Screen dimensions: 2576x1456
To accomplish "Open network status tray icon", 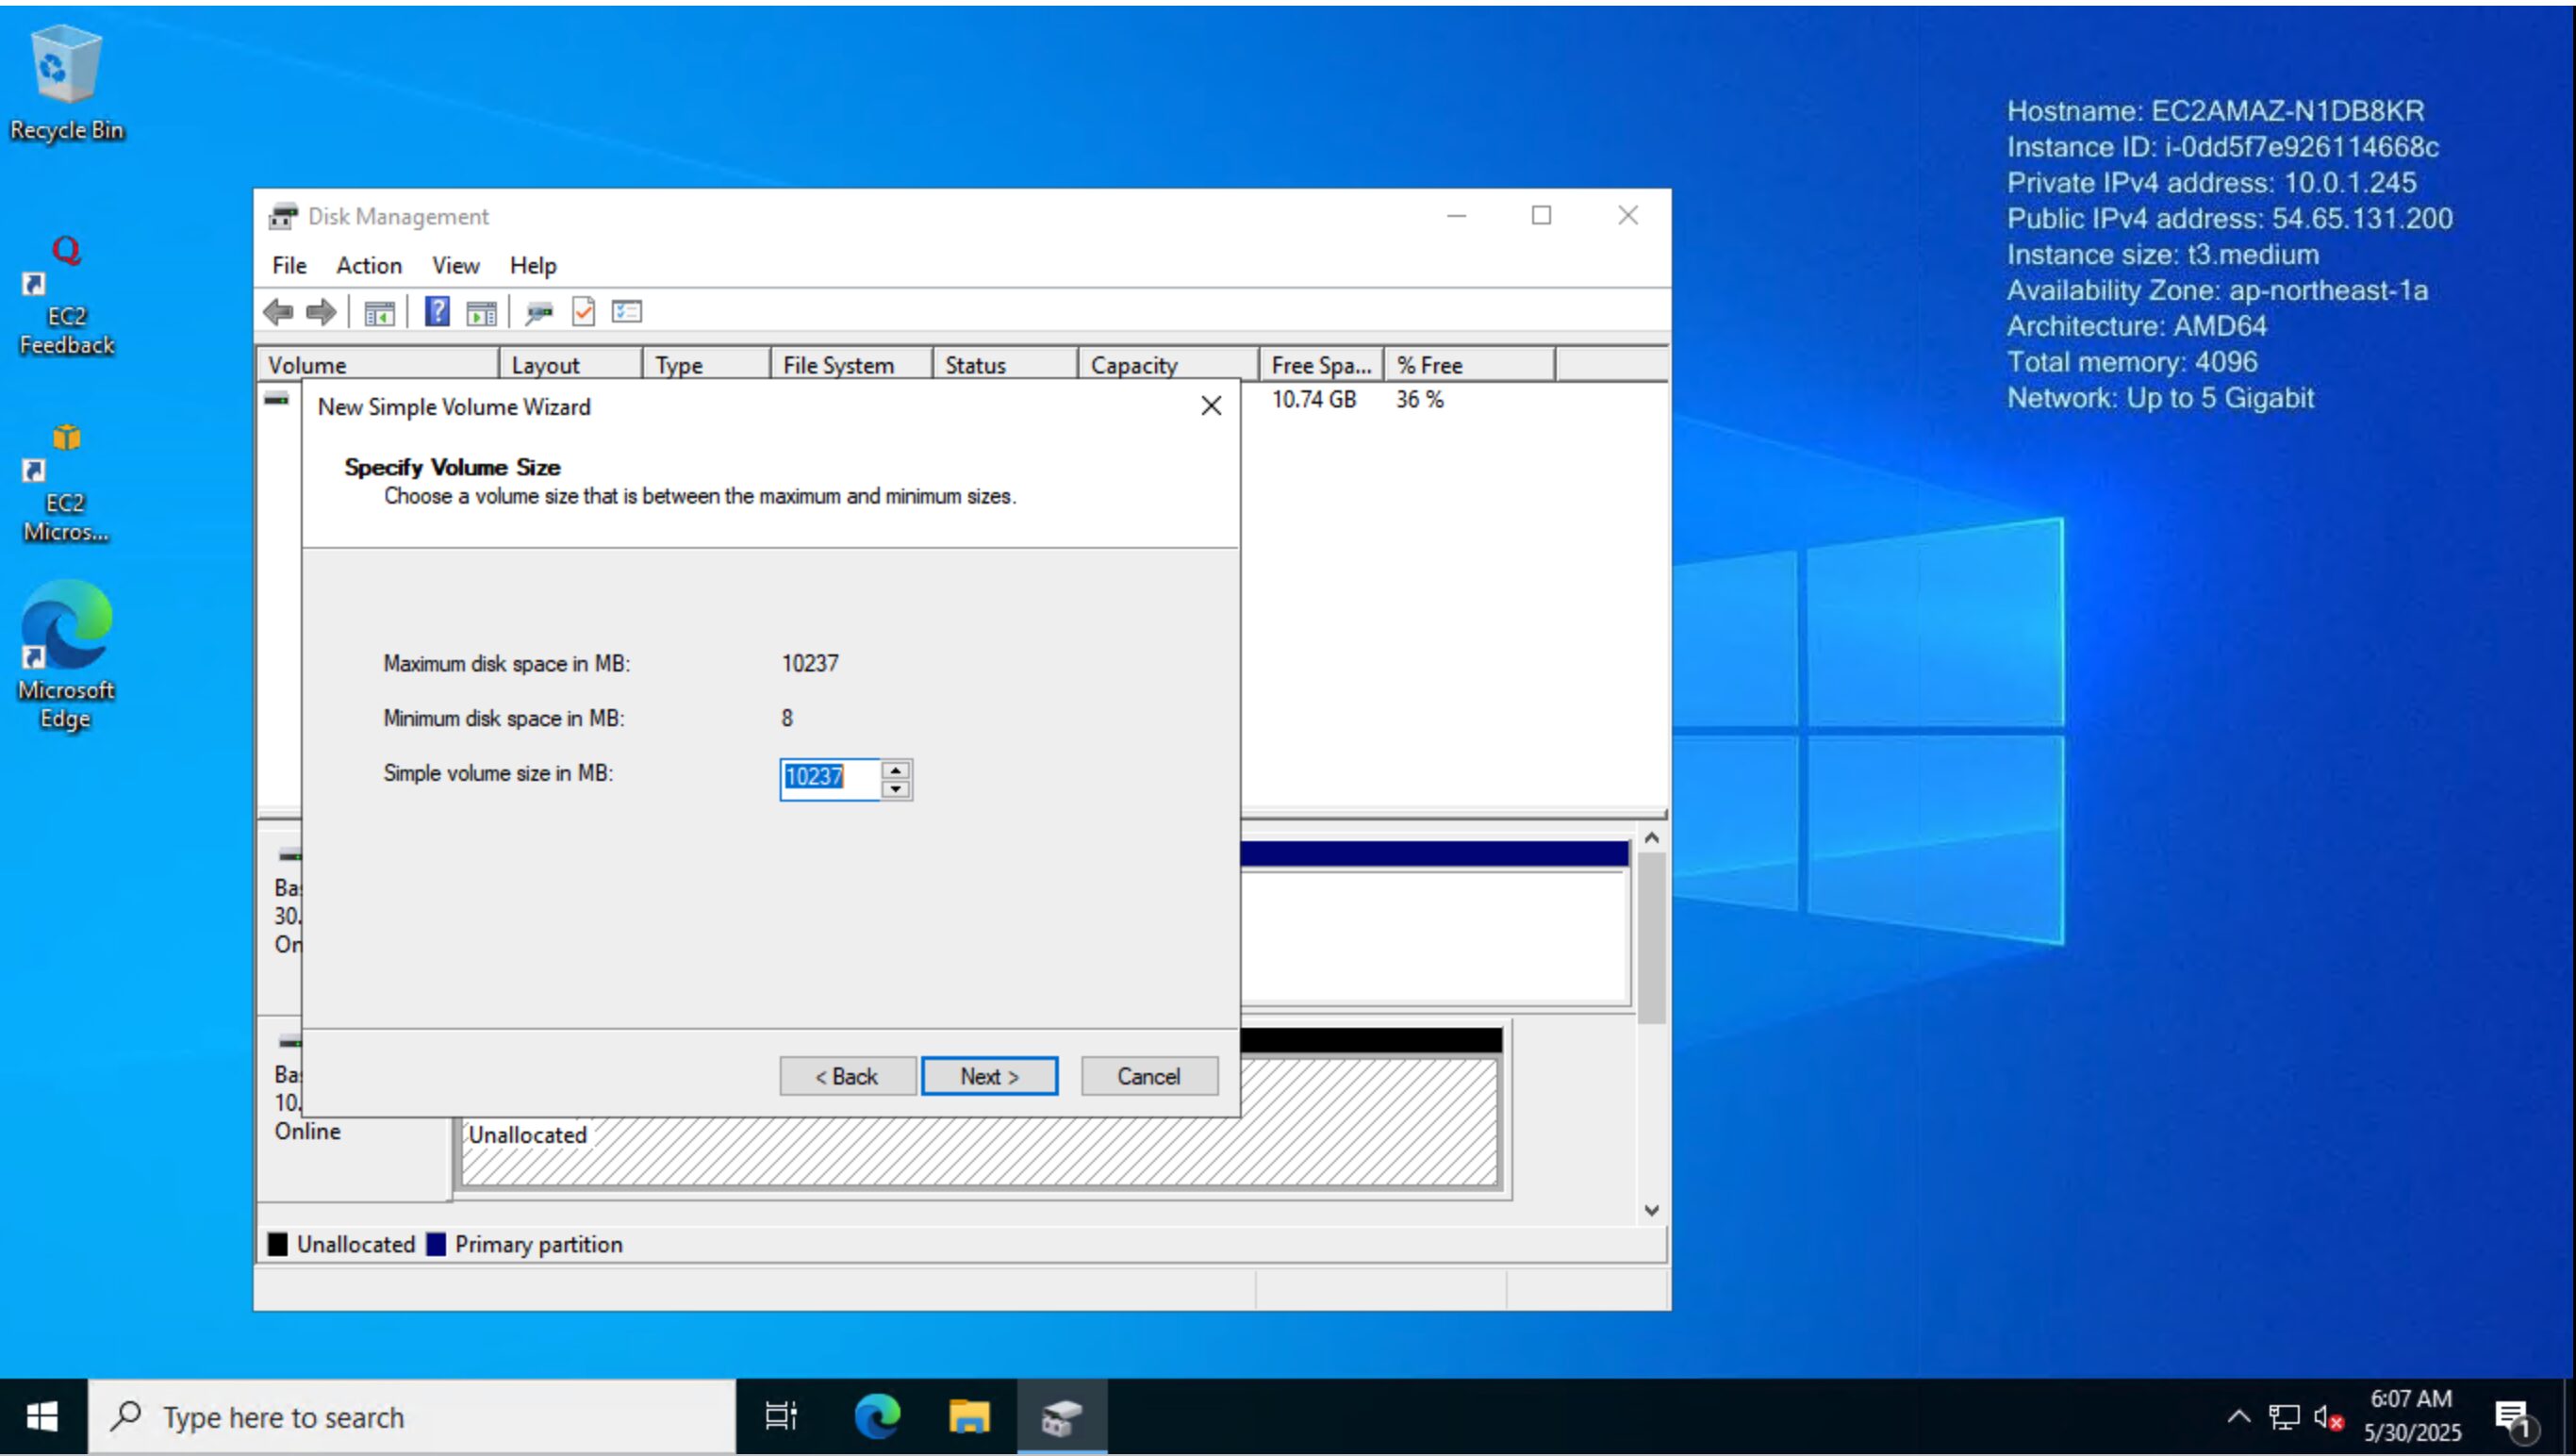I will pyautogui.click(x=2284, y=1416).
